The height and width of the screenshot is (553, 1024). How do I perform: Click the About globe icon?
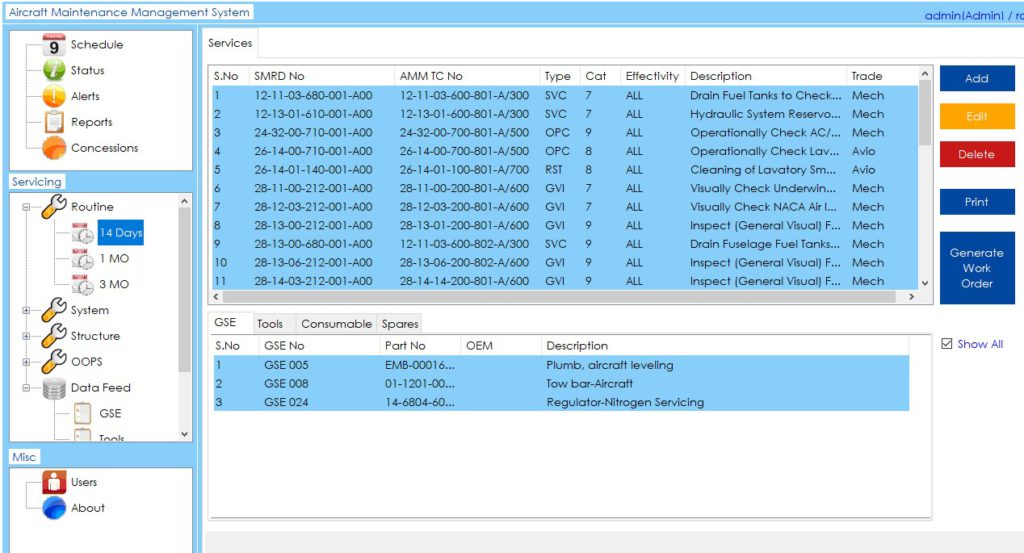pos(54,508)
